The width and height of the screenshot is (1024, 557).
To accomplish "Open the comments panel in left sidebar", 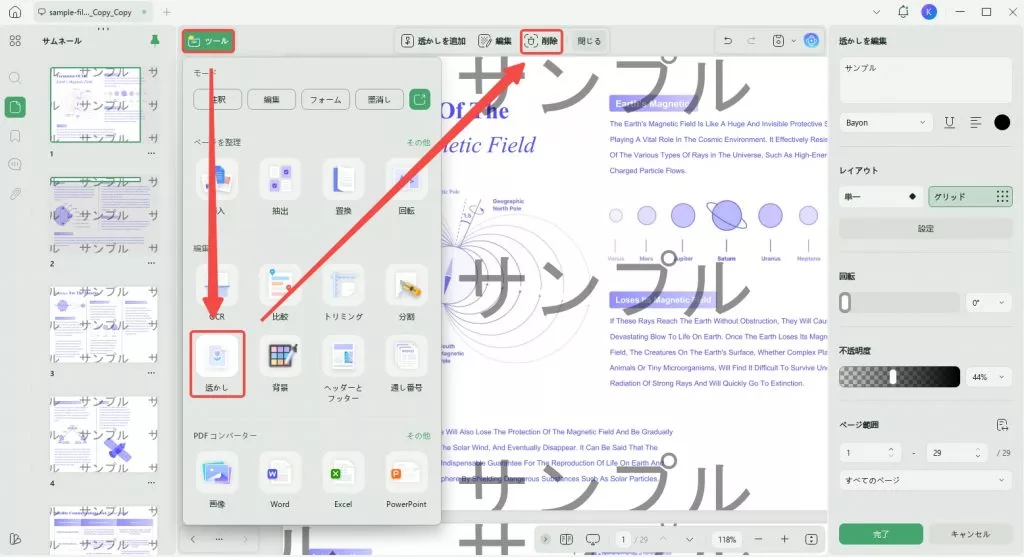I will pyautogui.click(x=15, y=165).
